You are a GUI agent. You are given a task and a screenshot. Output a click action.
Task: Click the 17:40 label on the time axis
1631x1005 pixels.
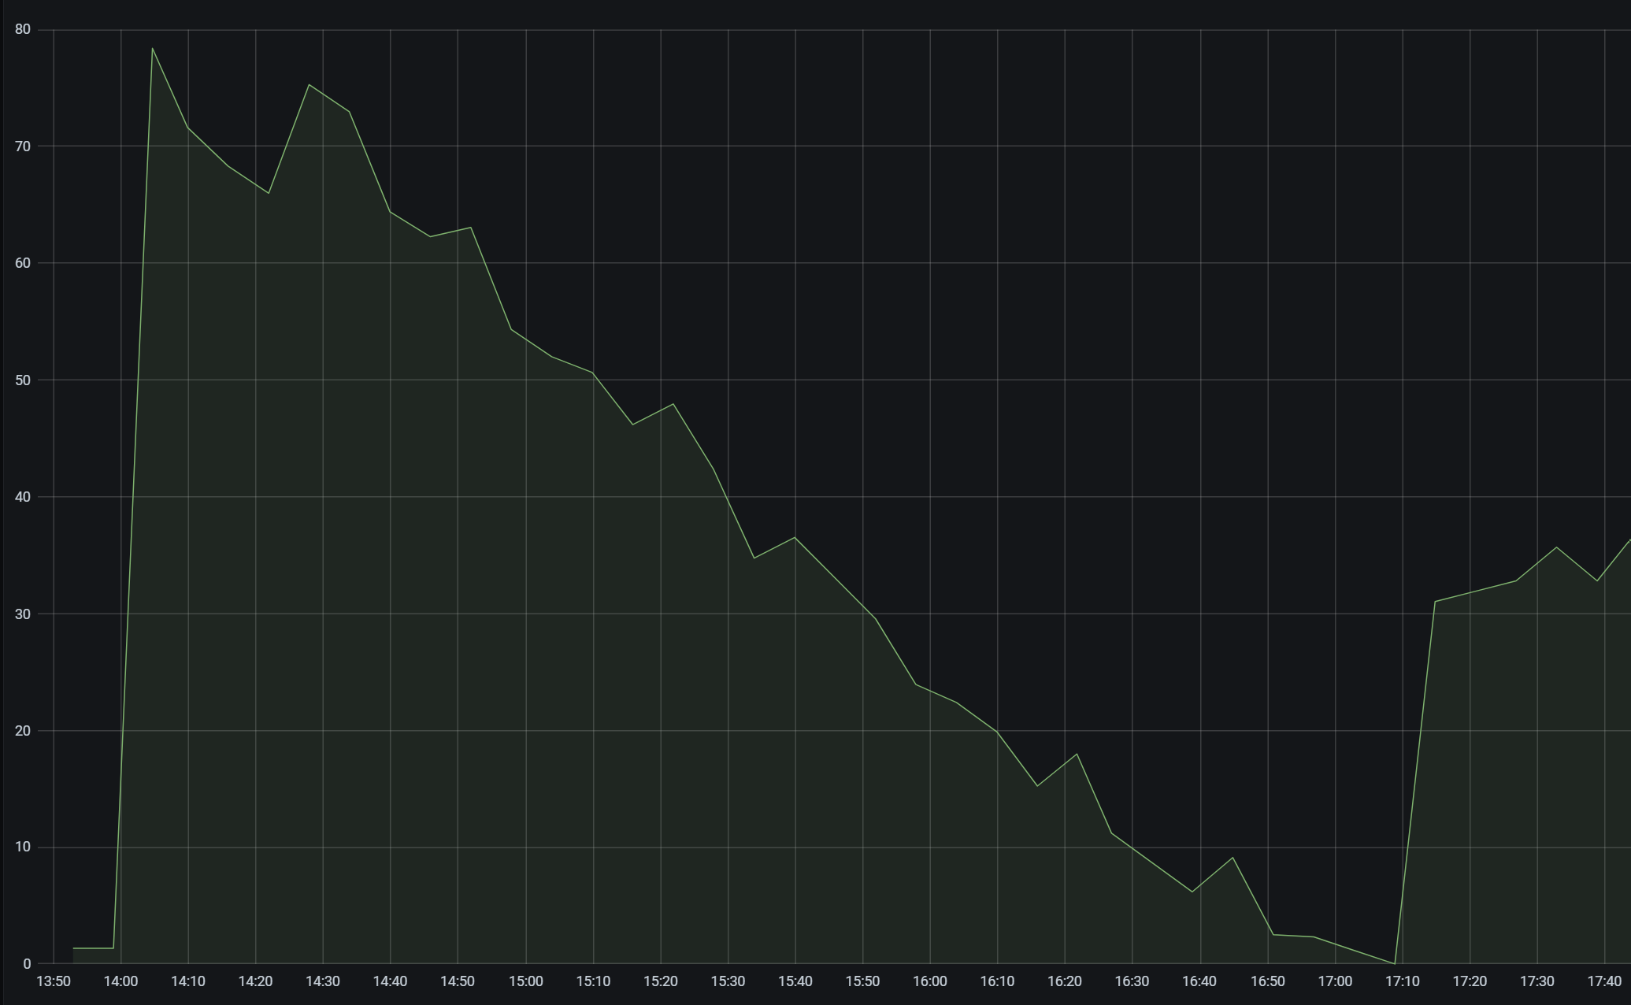(1603, 982)
